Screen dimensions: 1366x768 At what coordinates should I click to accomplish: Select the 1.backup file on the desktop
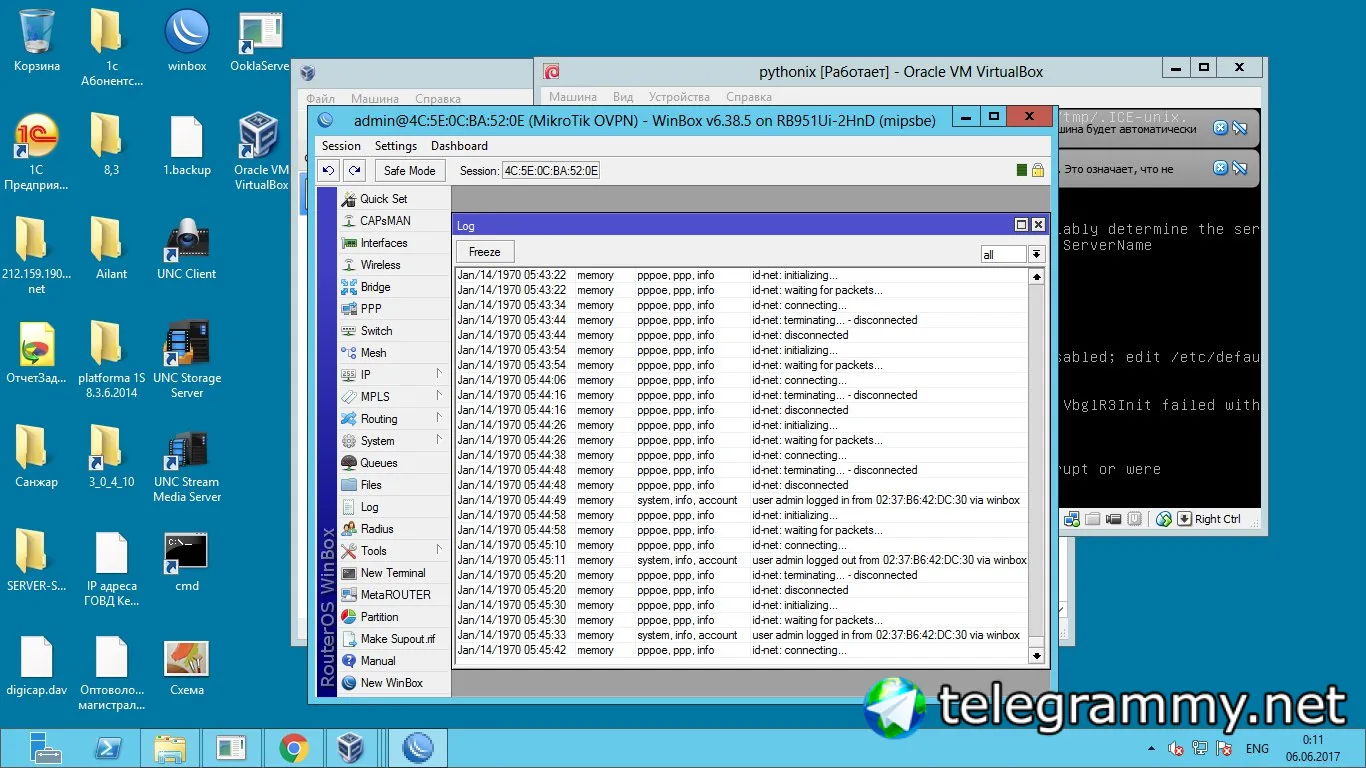point(187,145)
